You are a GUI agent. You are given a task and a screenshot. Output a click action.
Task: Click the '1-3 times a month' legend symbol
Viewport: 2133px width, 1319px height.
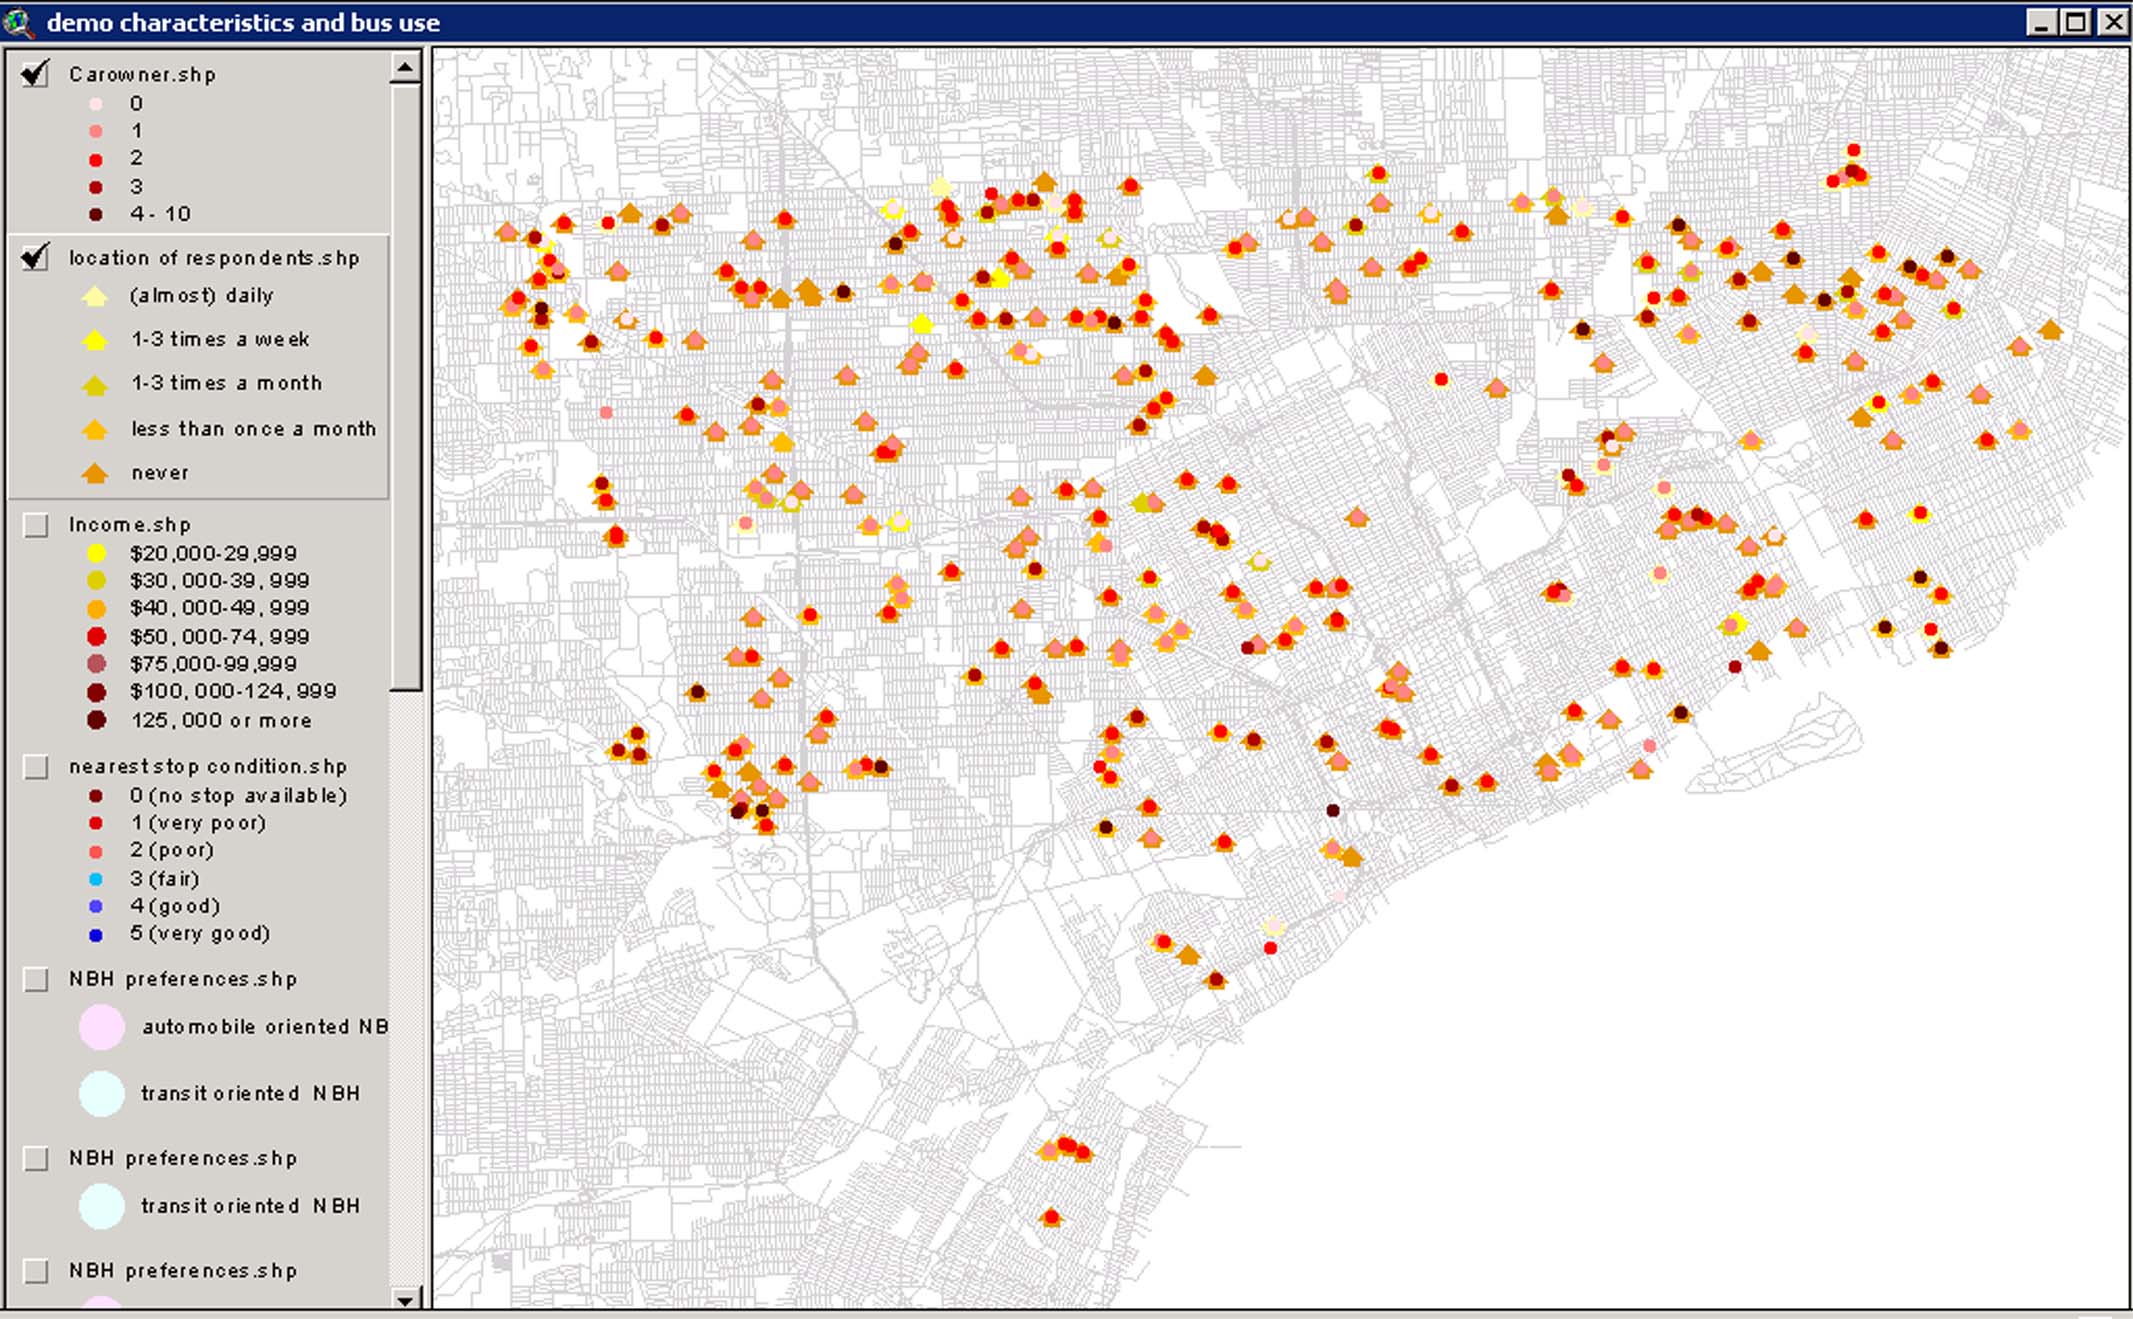[x=95, y=384]
